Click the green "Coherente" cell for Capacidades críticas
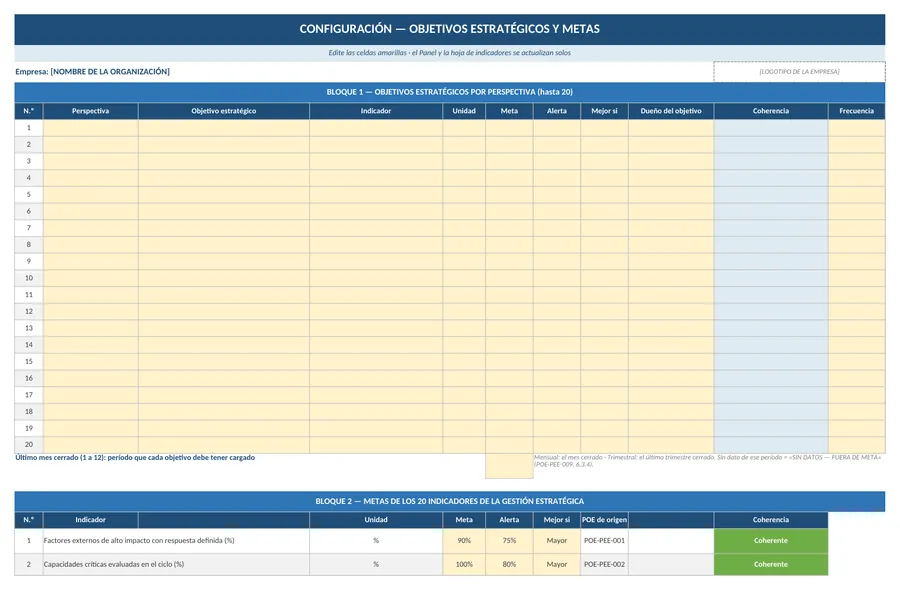The image size is (900, 590). 771,564
